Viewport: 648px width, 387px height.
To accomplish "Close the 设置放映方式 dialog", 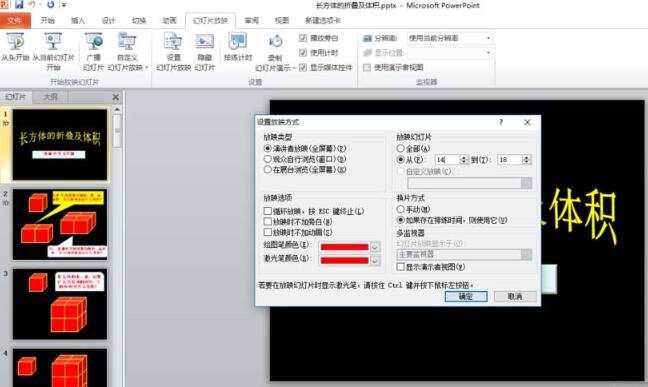I will pyautogui.click(x=527, y=122).
